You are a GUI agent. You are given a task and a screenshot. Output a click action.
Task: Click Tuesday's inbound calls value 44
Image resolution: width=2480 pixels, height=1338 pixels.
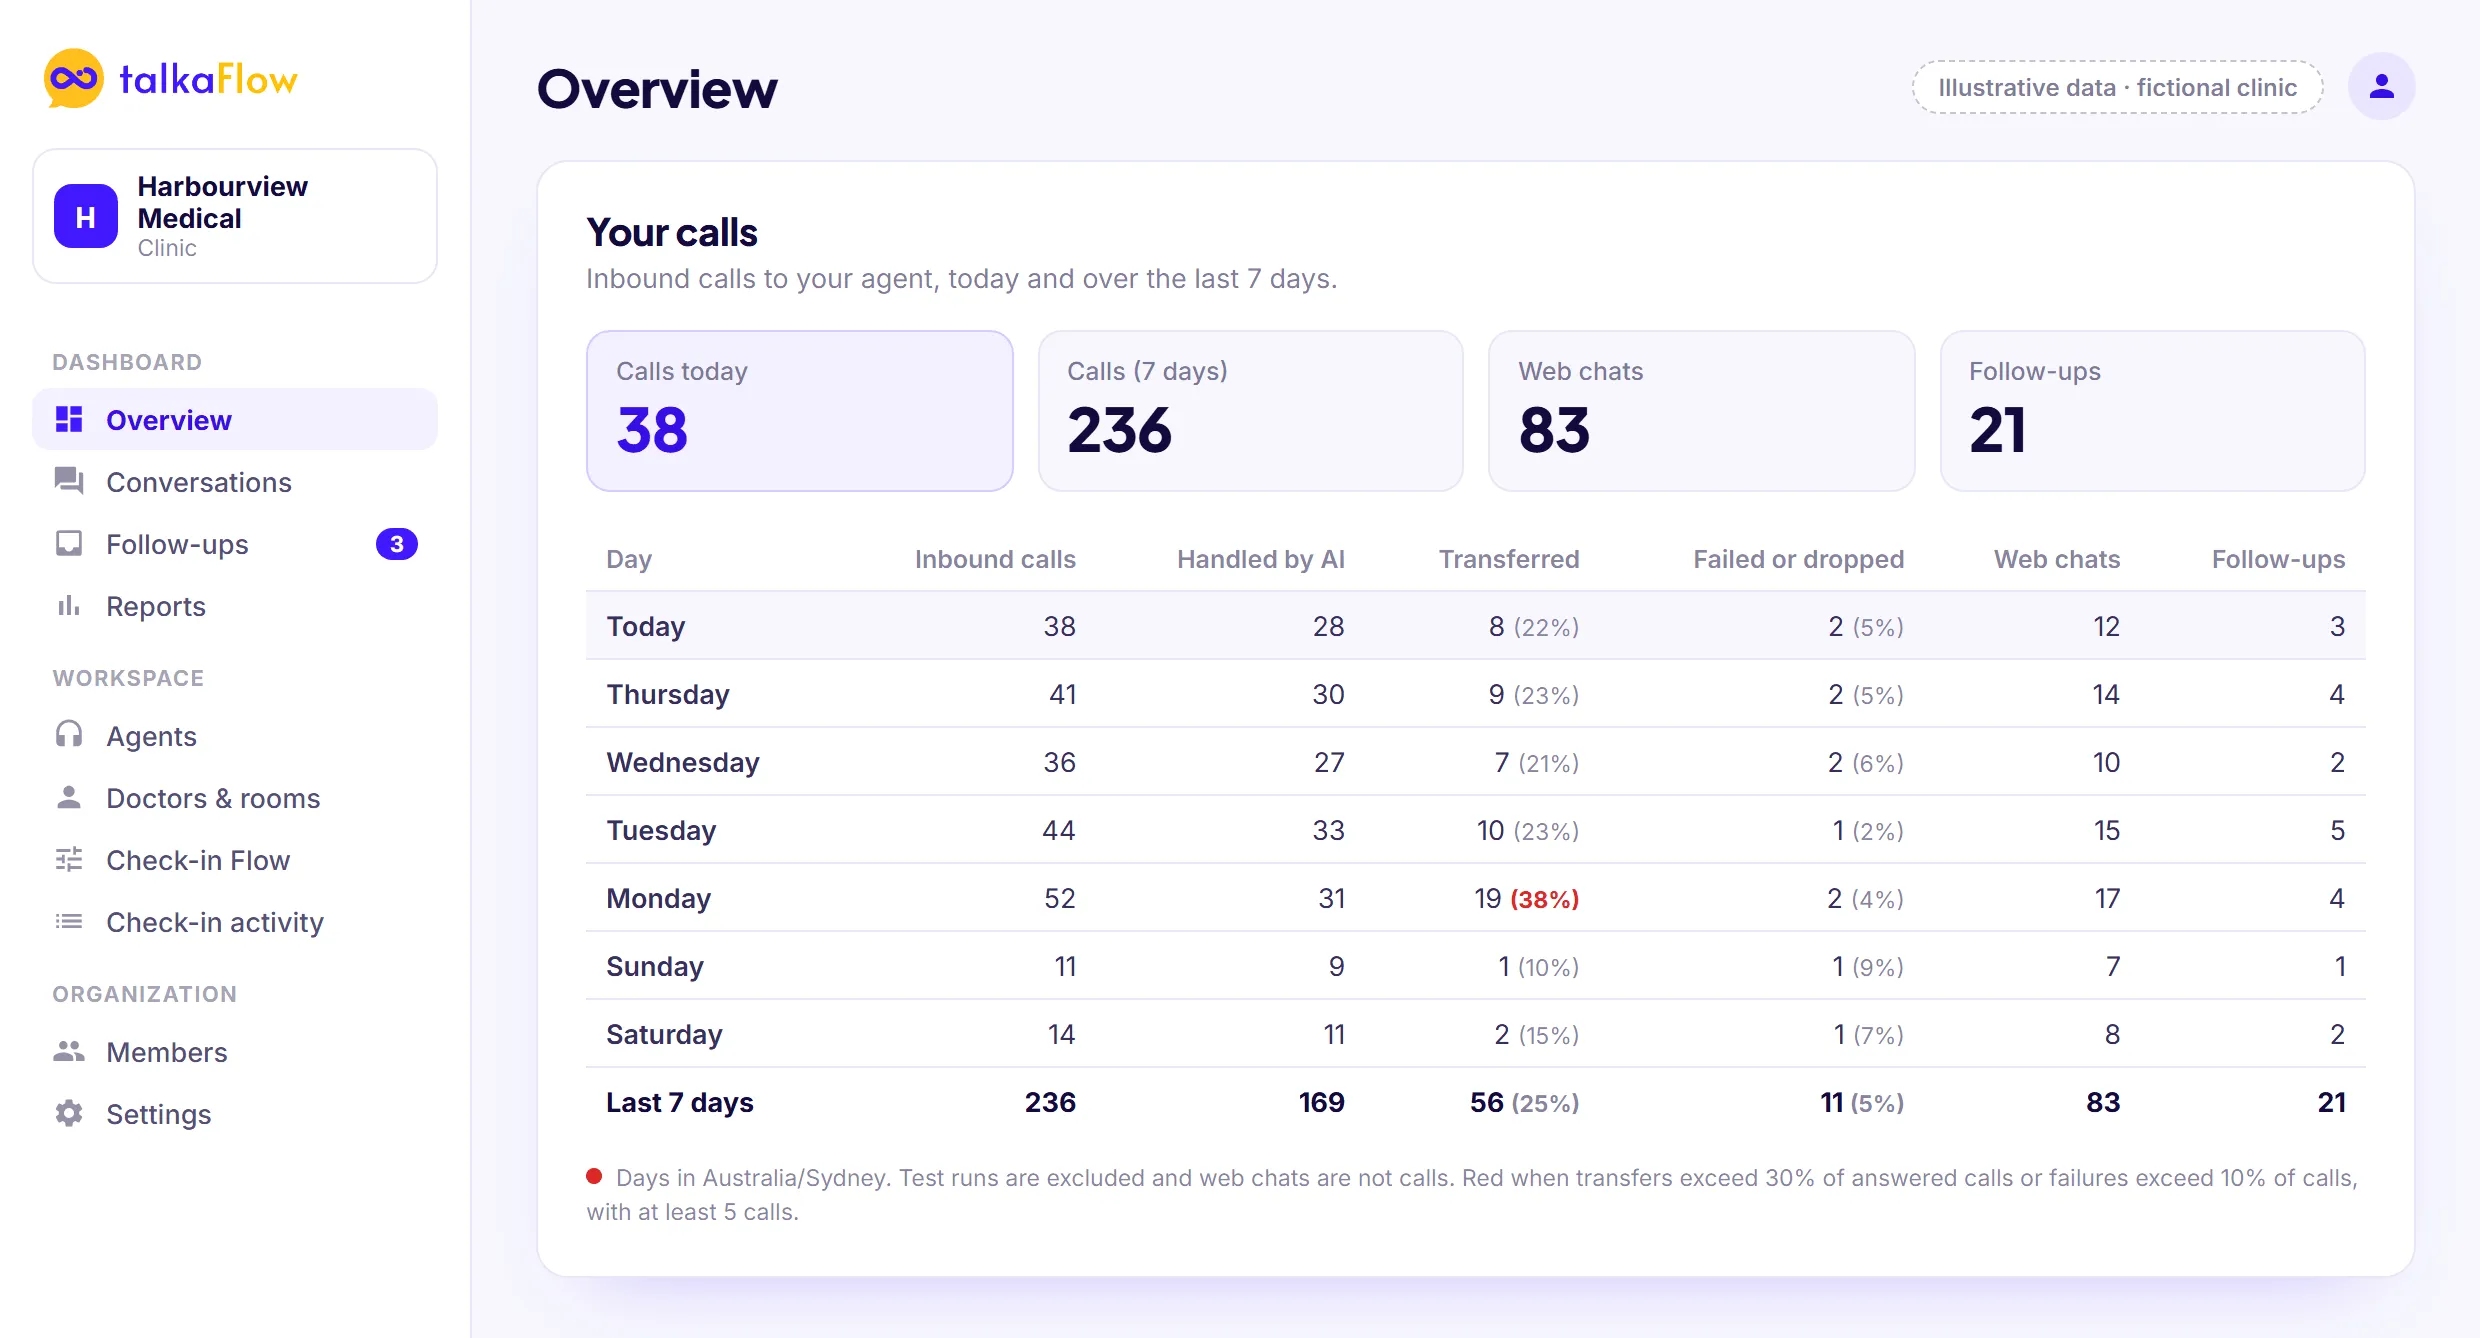1059,830
